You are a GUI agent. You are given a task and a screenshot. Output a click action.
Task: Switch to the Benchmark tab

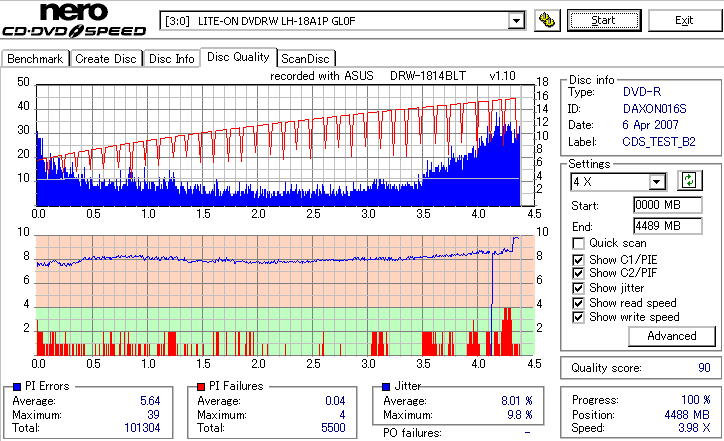36,59
